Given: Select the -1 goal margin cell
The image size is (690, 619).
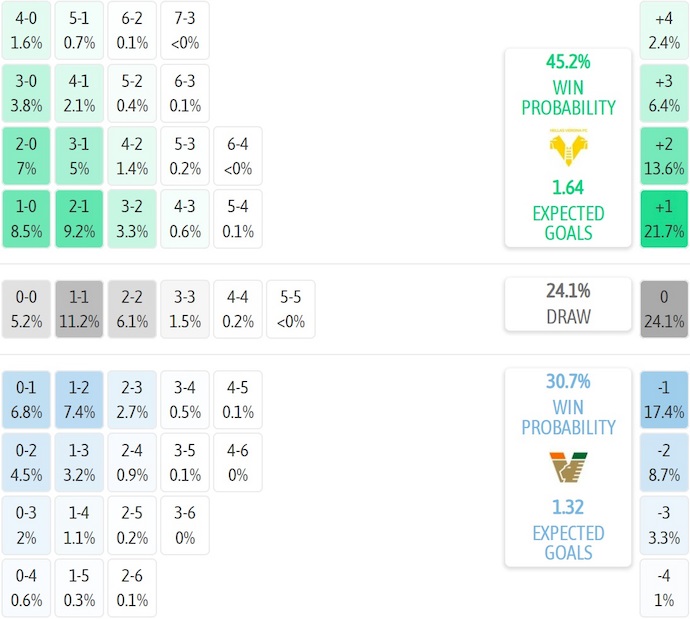Looking at the screenshot, I should (x=664, y=399).
